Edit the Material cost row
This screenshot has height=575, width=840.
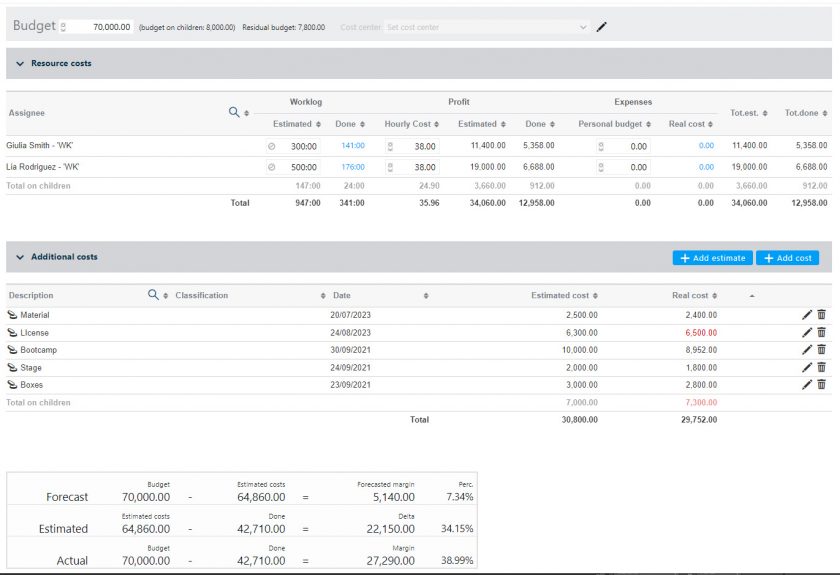pyautogui.click(x=807, y=315)
